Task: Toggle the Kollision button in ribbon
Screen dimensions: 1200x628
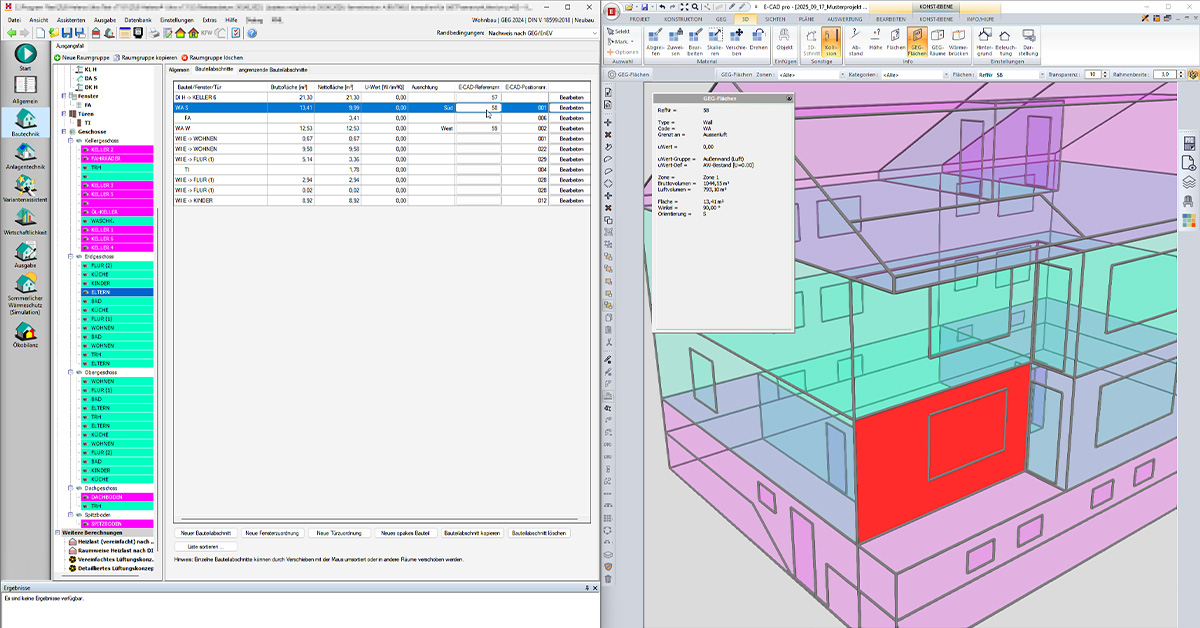Action: (x=831, y=41)
